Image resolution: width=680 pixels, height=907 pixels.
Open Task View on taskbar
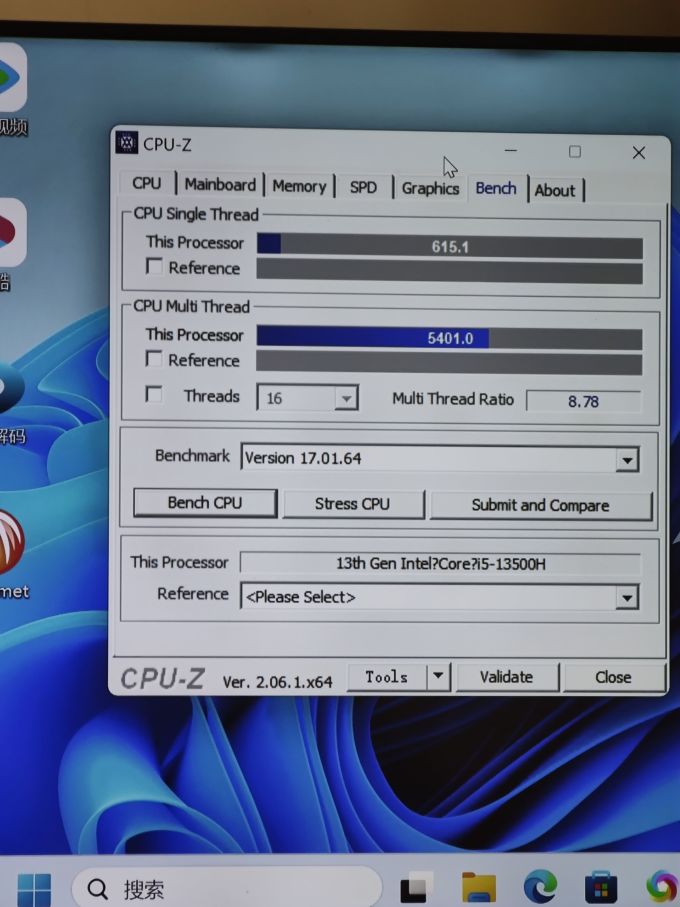point(414,890)
